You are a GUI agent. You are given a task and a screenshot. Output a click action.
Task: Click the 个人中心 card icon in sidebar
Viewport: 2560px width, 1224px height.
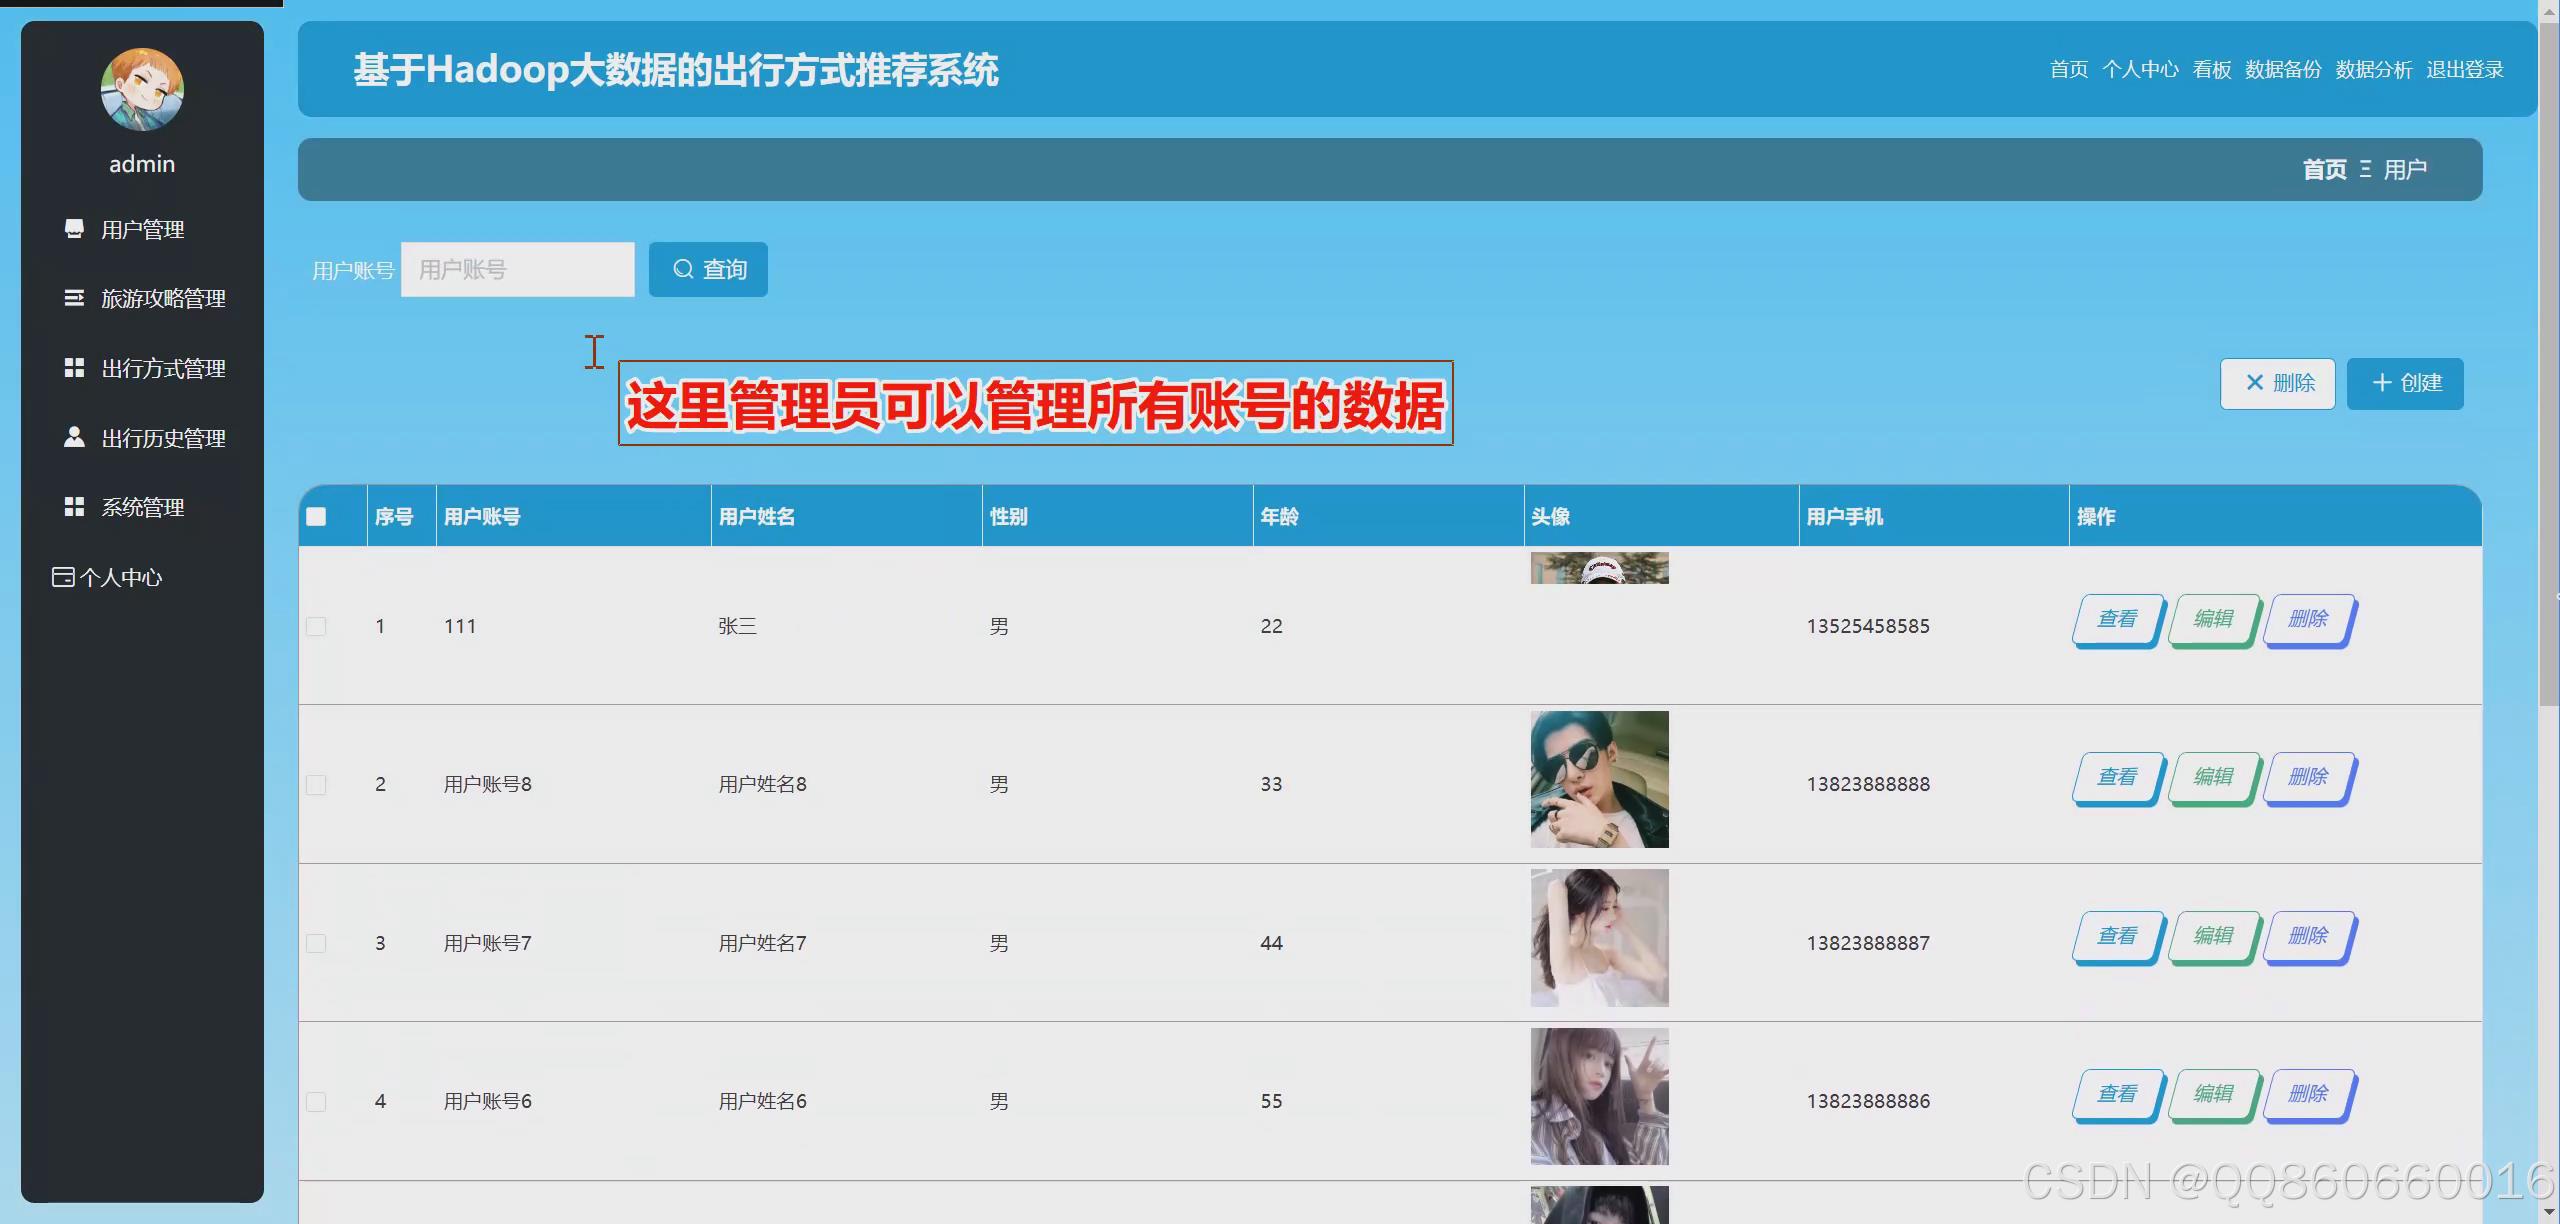pos(63,577)
